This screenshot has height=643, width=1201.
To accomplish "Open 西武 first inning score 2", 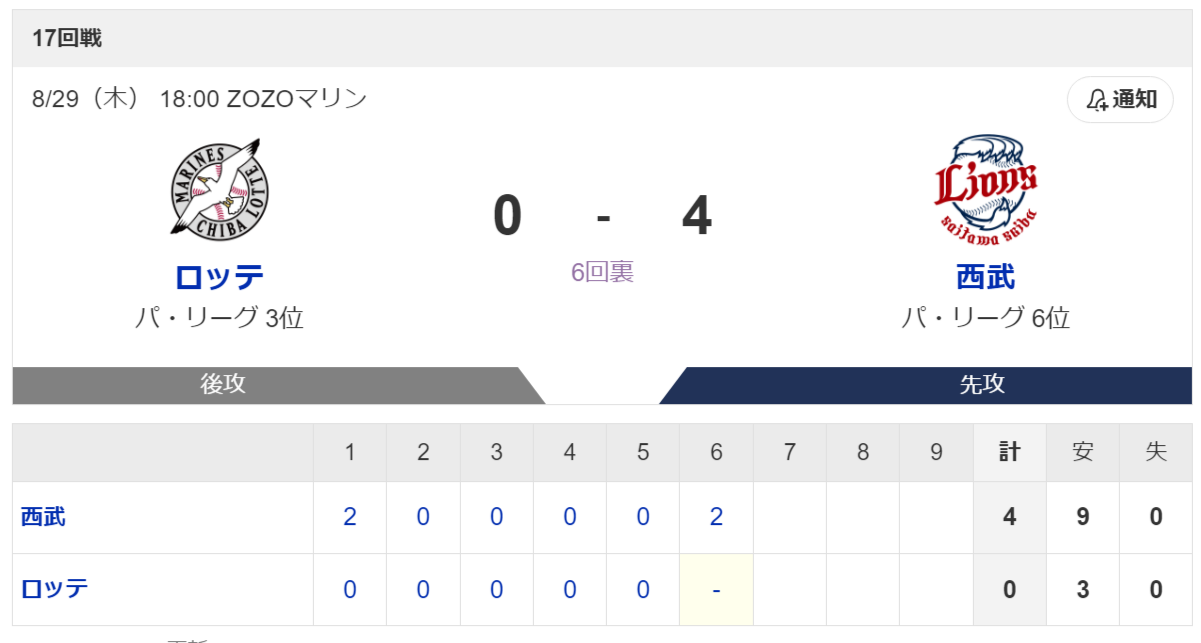I will [x=350, y=517].
